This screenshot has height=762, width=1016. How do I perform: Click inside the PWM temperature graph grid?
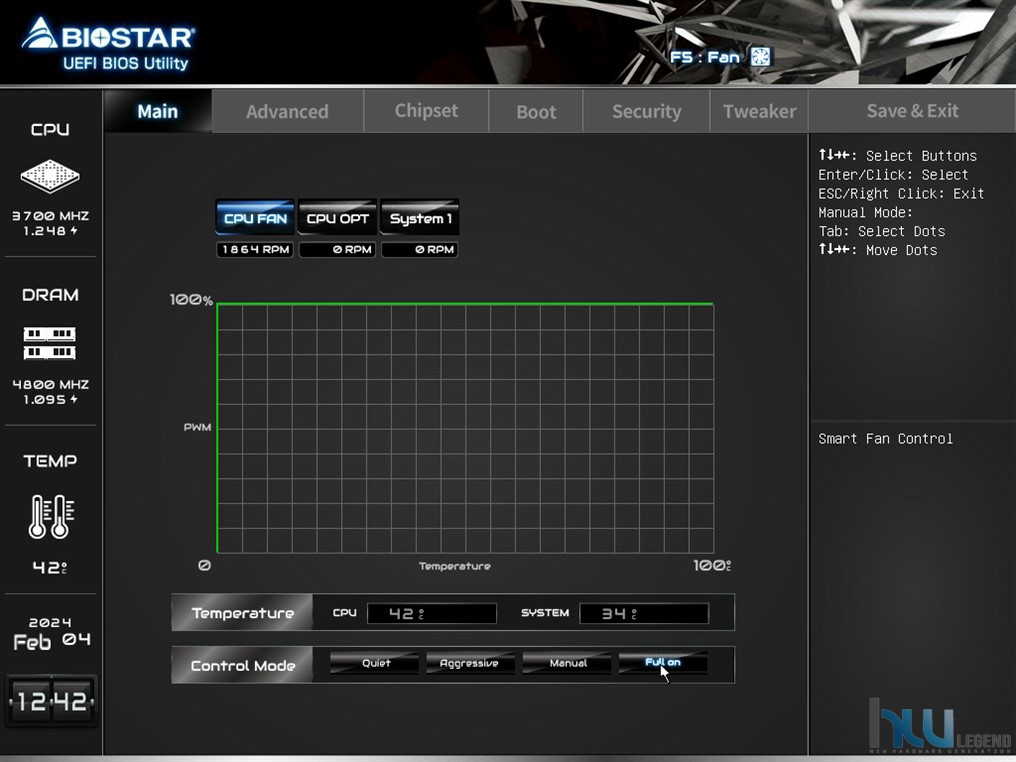pos(465,428)
